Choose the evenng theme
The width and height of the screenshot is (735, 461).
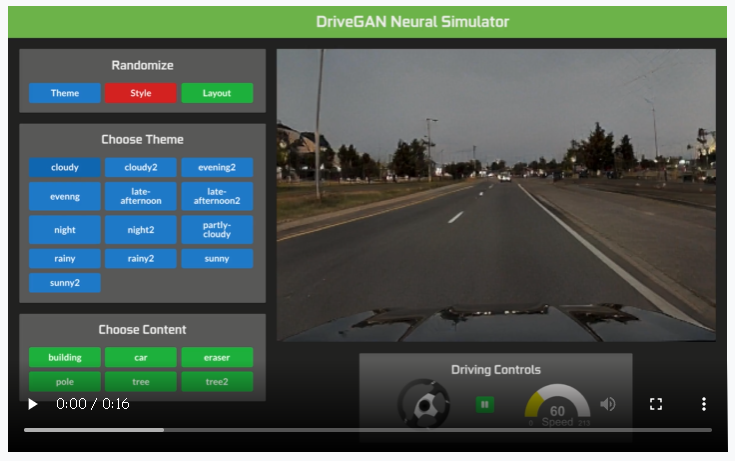pyautogui.click(x=65, y=196)
